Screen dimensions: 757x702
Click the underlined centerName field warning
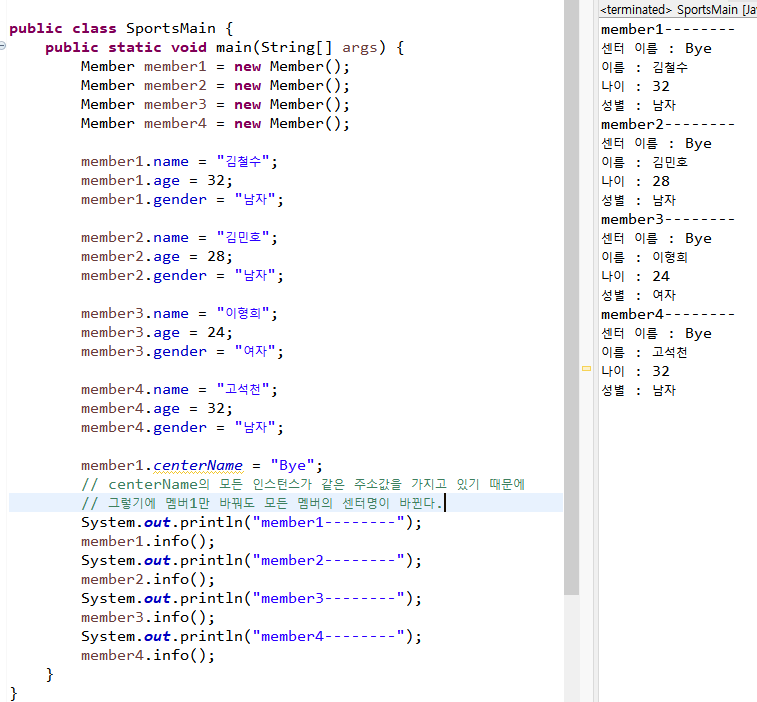click(198, 465)
